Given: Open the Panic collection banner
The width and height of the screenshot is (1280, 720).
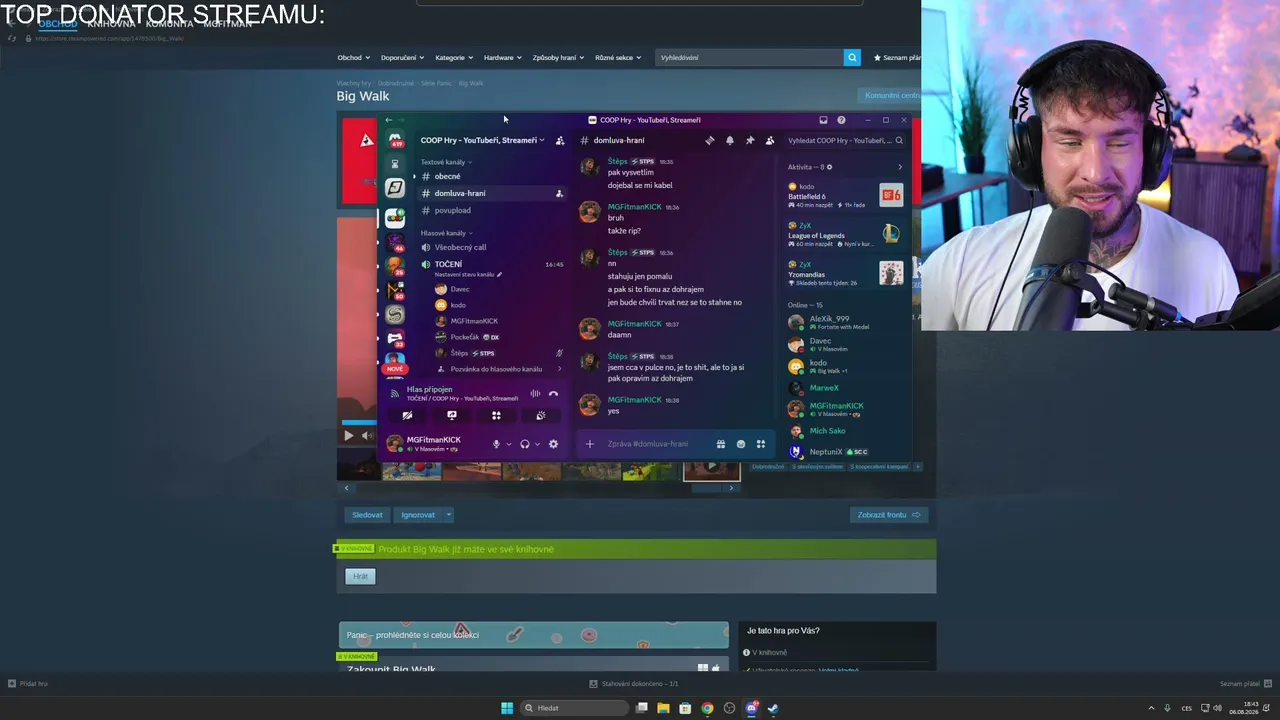Looking at the screenshot, I should 533,635.
